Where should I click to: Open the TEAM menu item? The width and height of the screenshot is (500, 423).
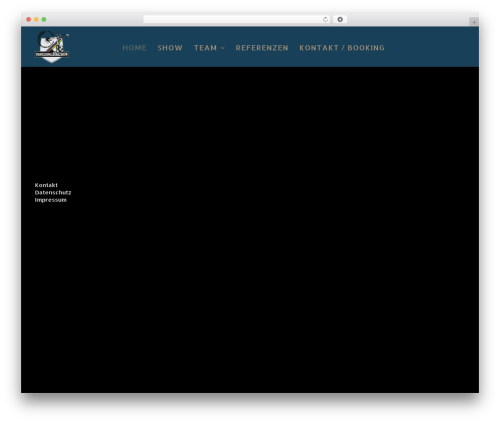point(205,48)
